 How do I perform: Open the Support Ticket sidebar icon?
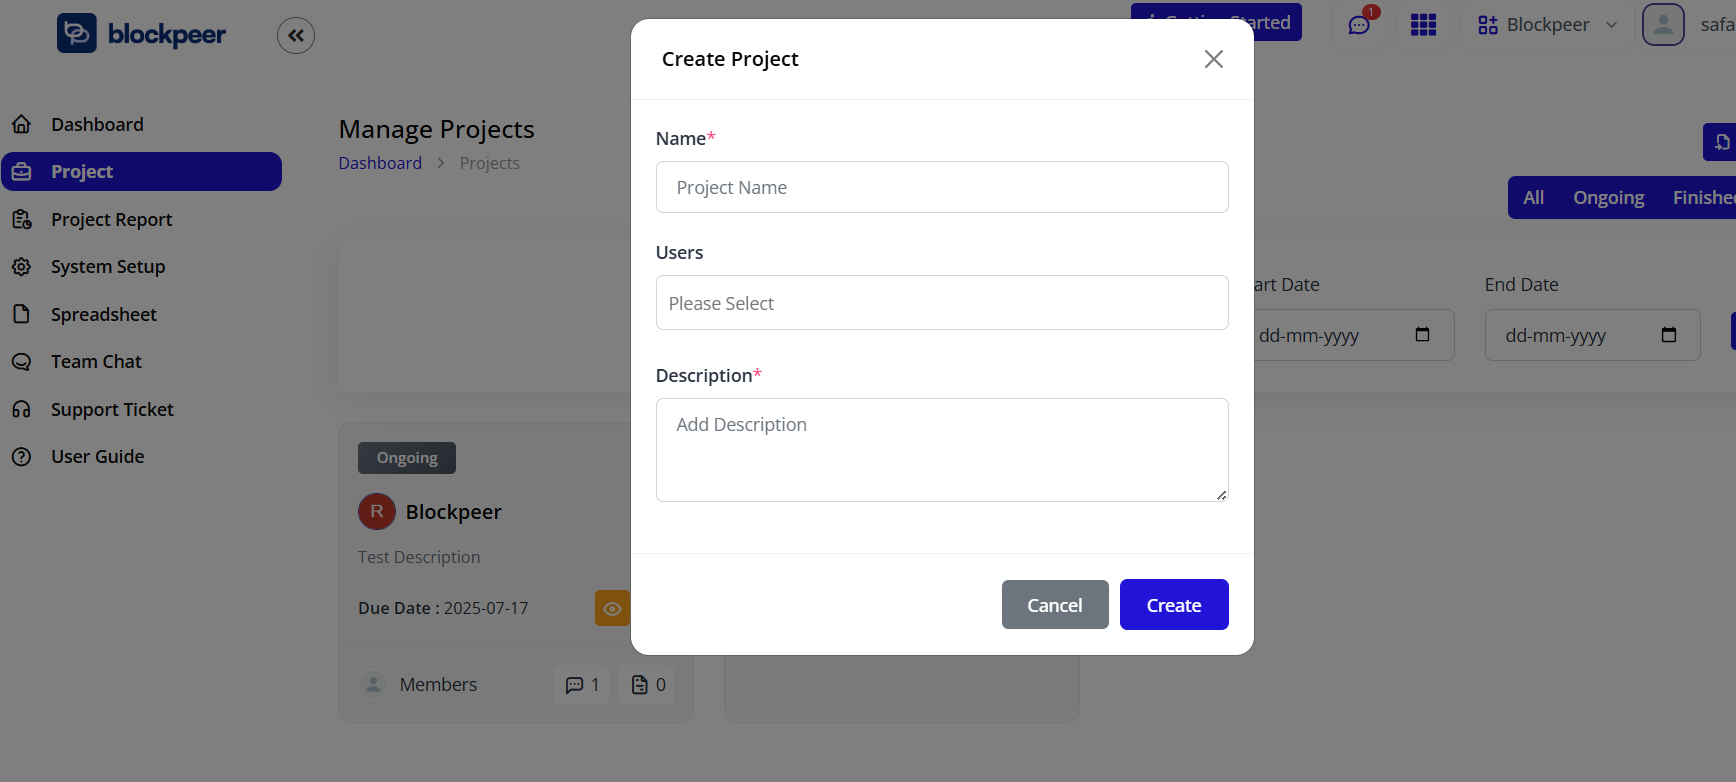pyautogui.click(x=21, y=409)
